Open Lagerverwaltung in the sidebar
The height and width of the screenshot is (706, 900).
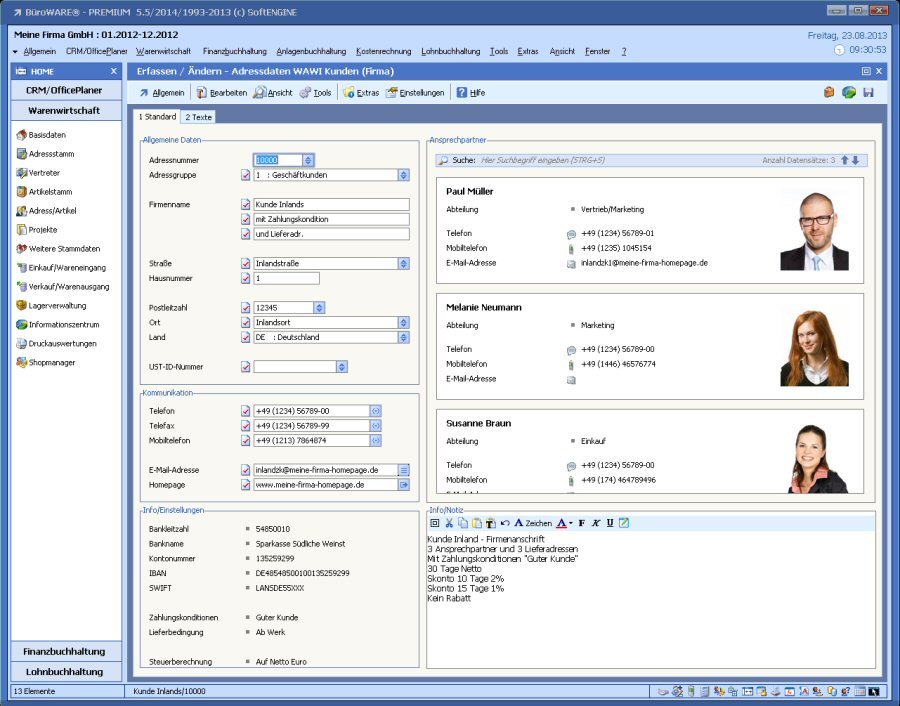click(58, 306)
